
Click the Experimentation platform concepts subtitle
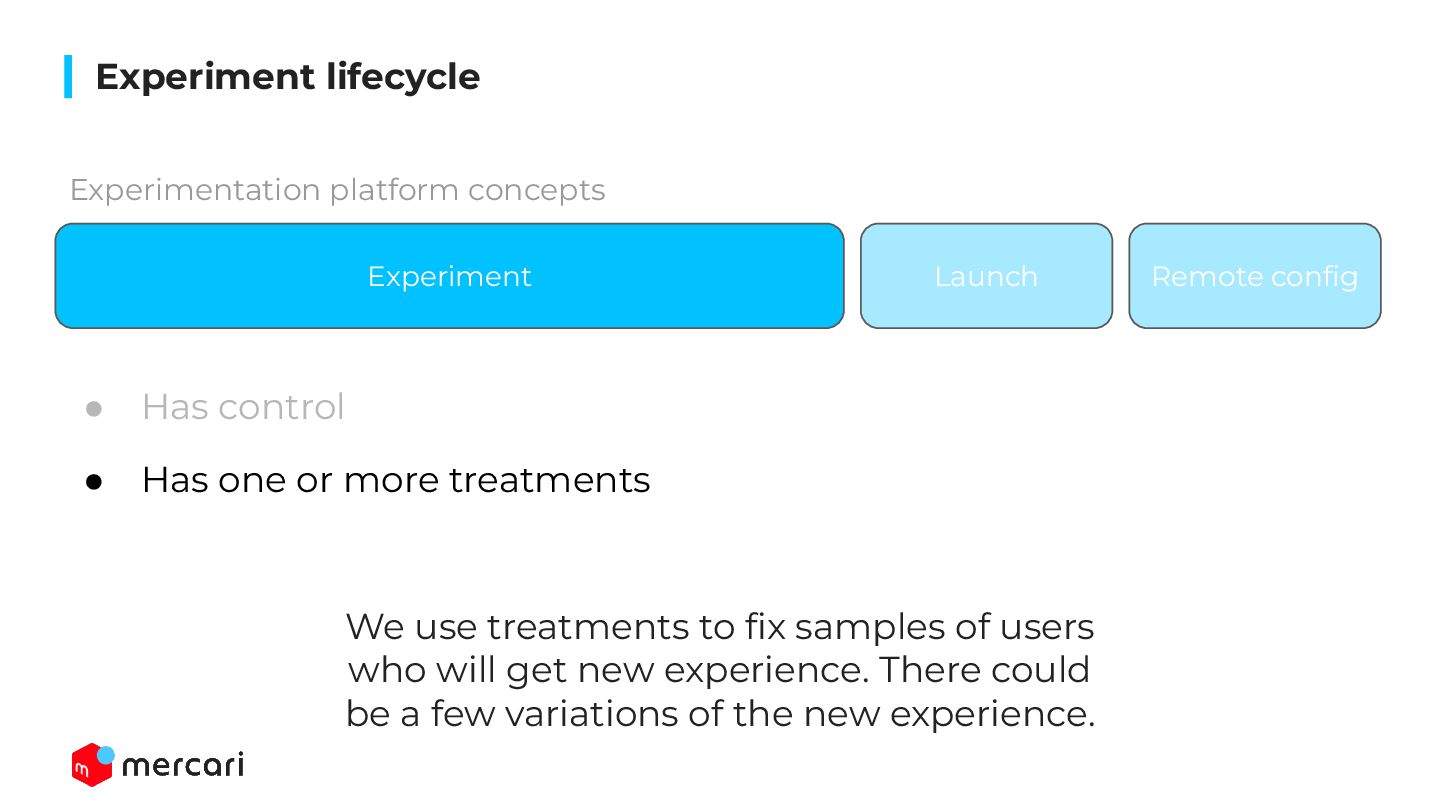[338, 190]
